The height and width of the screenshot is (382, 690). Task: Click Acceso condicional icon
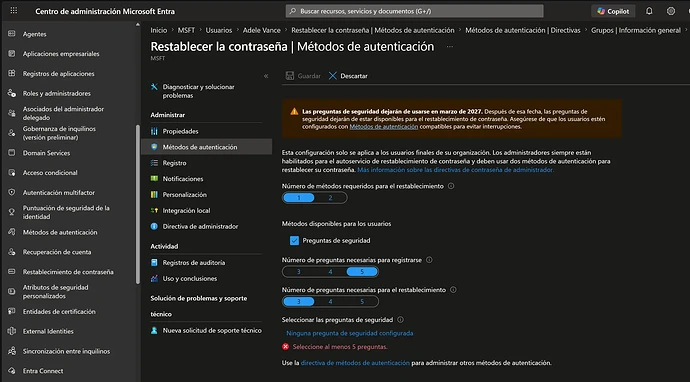12,173
